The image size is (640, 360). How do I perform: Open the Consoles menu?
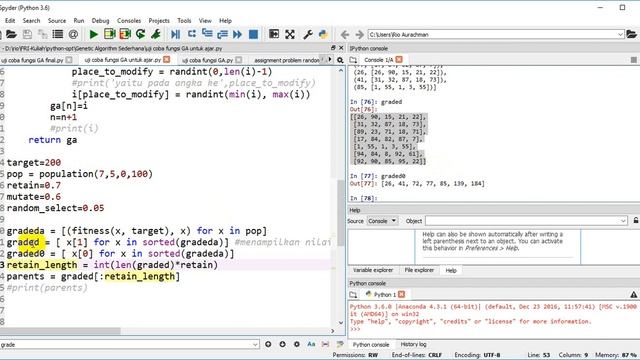[129, 20]
